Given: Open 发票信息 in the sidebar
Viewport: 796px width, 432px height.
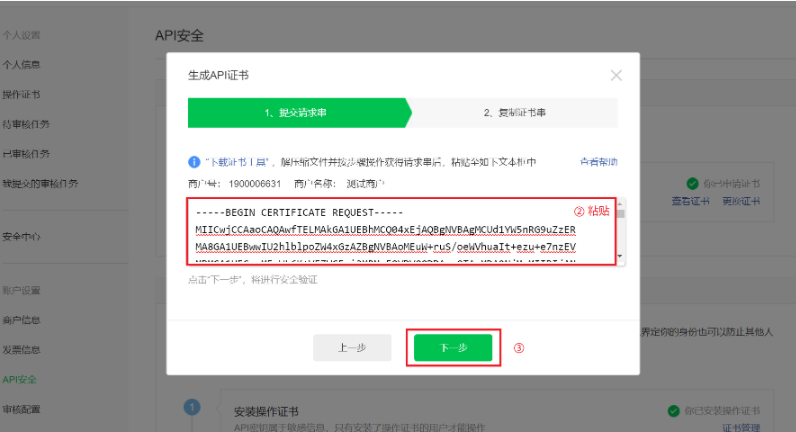Looking at the screenshot, I should coord(21,350).
